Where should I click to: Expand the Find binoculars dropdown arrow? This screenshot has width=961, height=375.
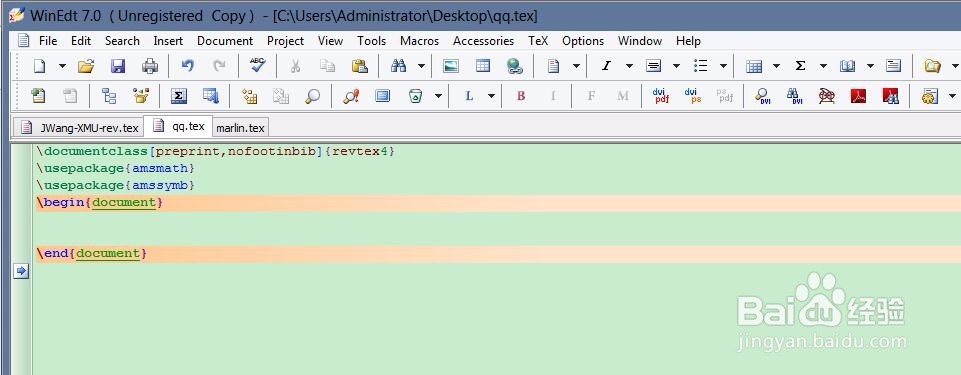[x=421, y=66]
